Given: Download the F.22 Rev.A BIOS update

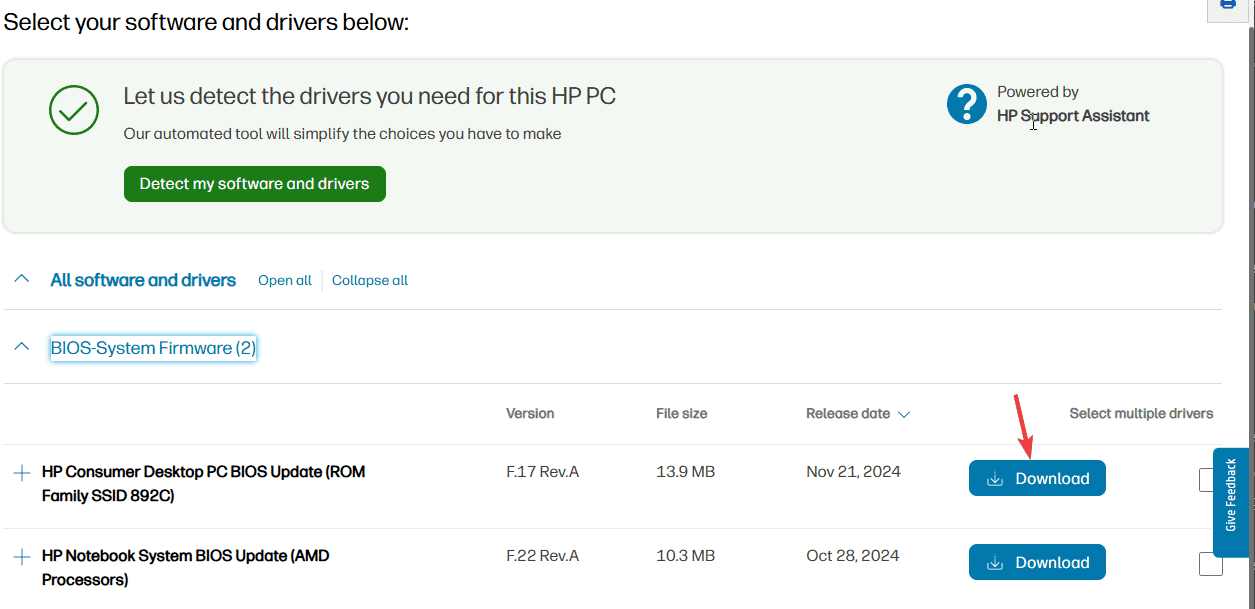Looking at the screenshot, I should (x=1037, y=562).
